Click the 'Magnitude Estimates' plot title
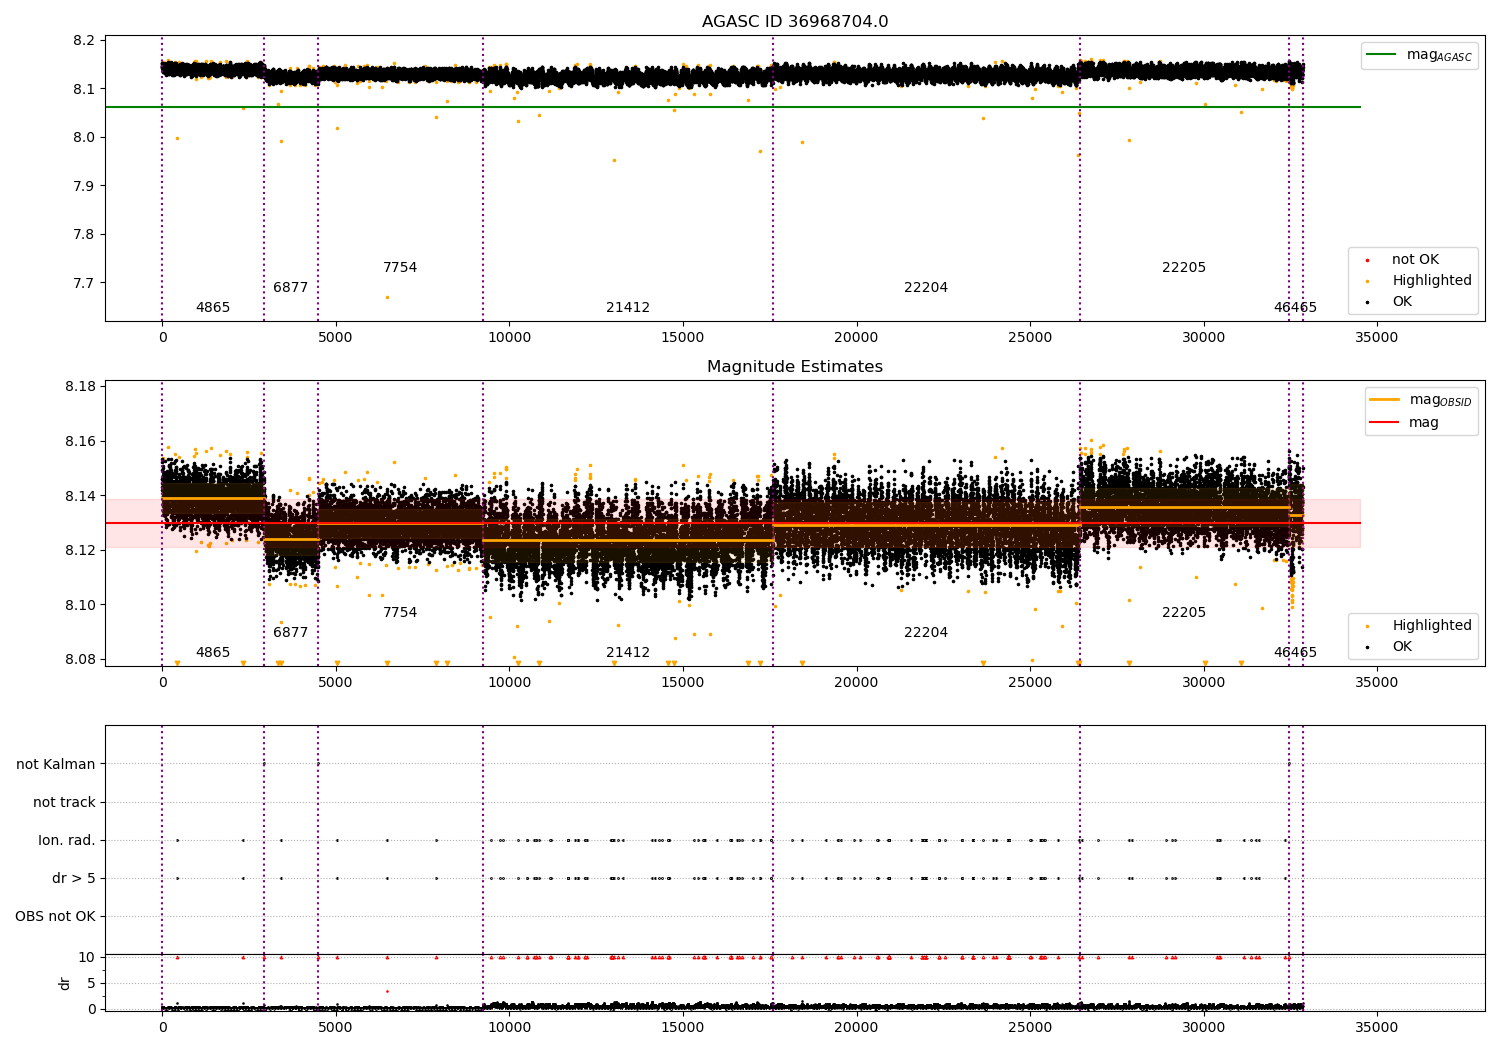The height and width of the screenshot is (1050, 1500). click(795, 367)
